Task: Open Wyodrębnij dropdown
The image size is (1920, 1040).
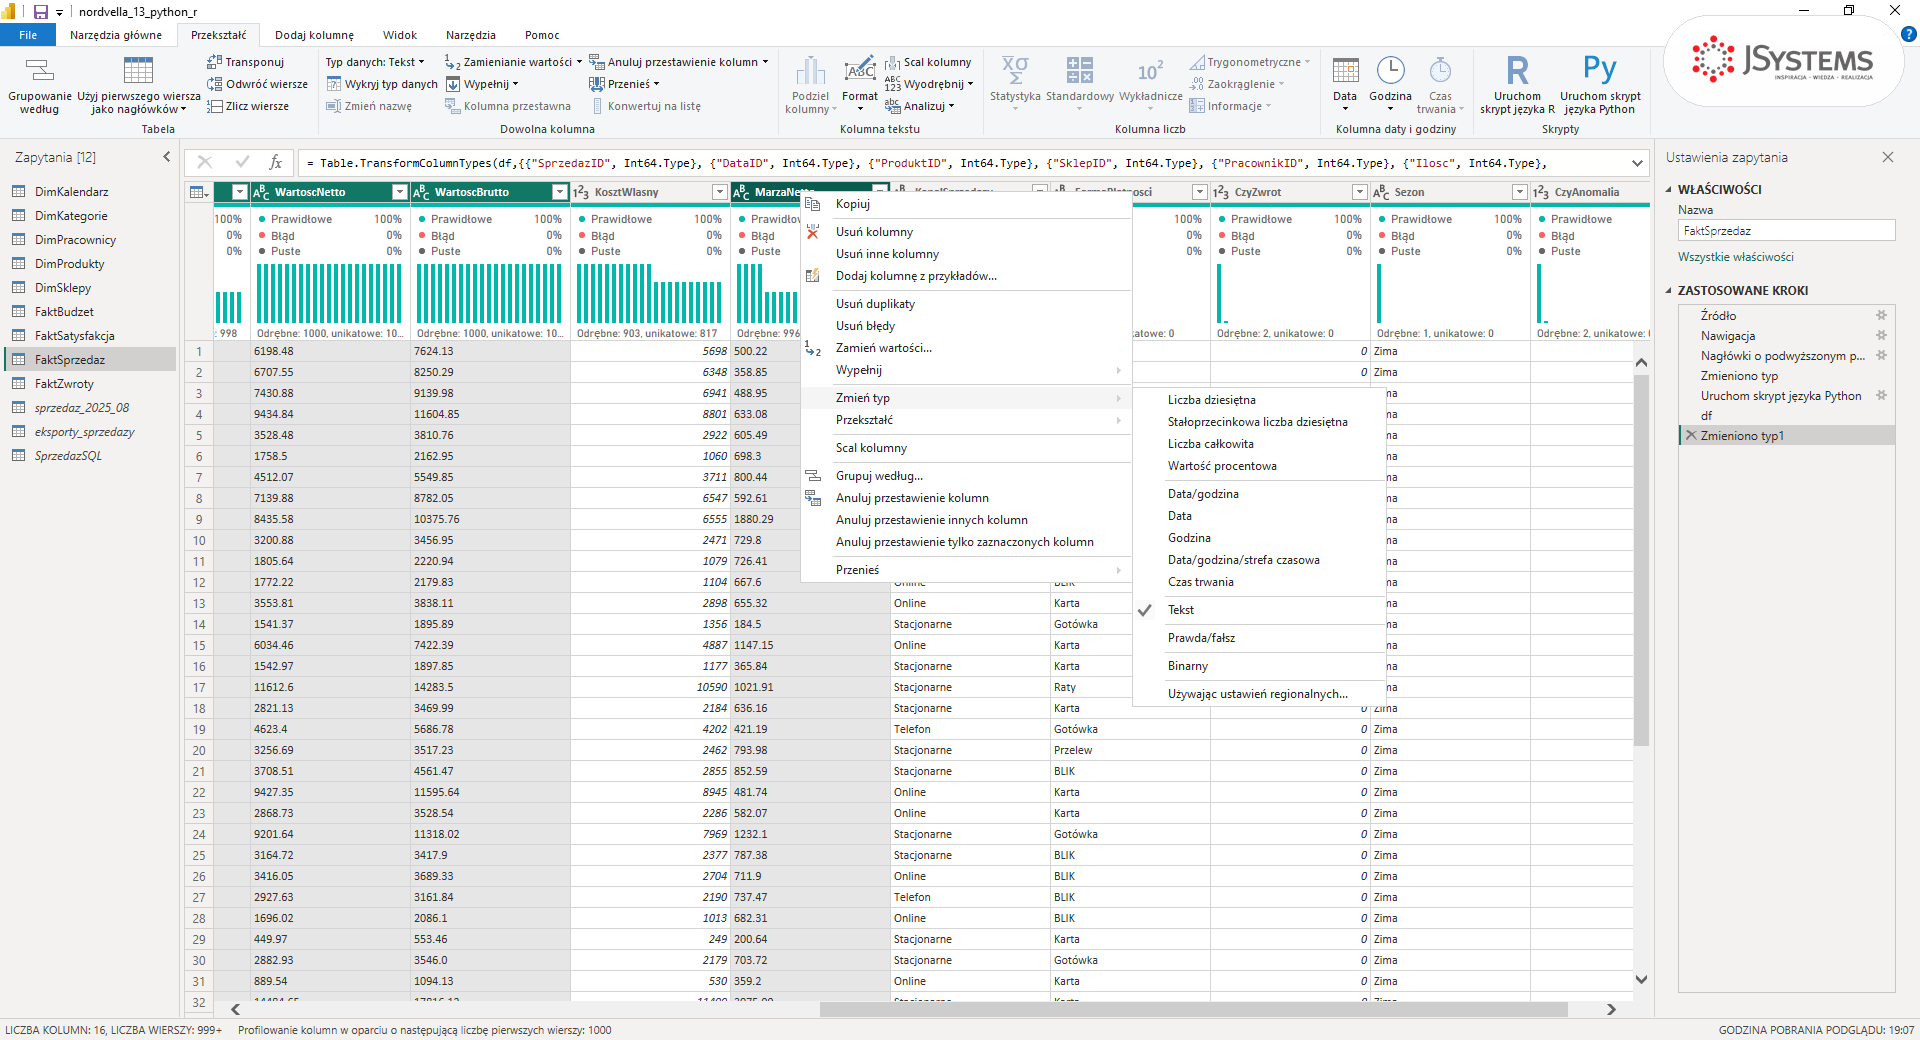Action: click(x=929, y=84)
